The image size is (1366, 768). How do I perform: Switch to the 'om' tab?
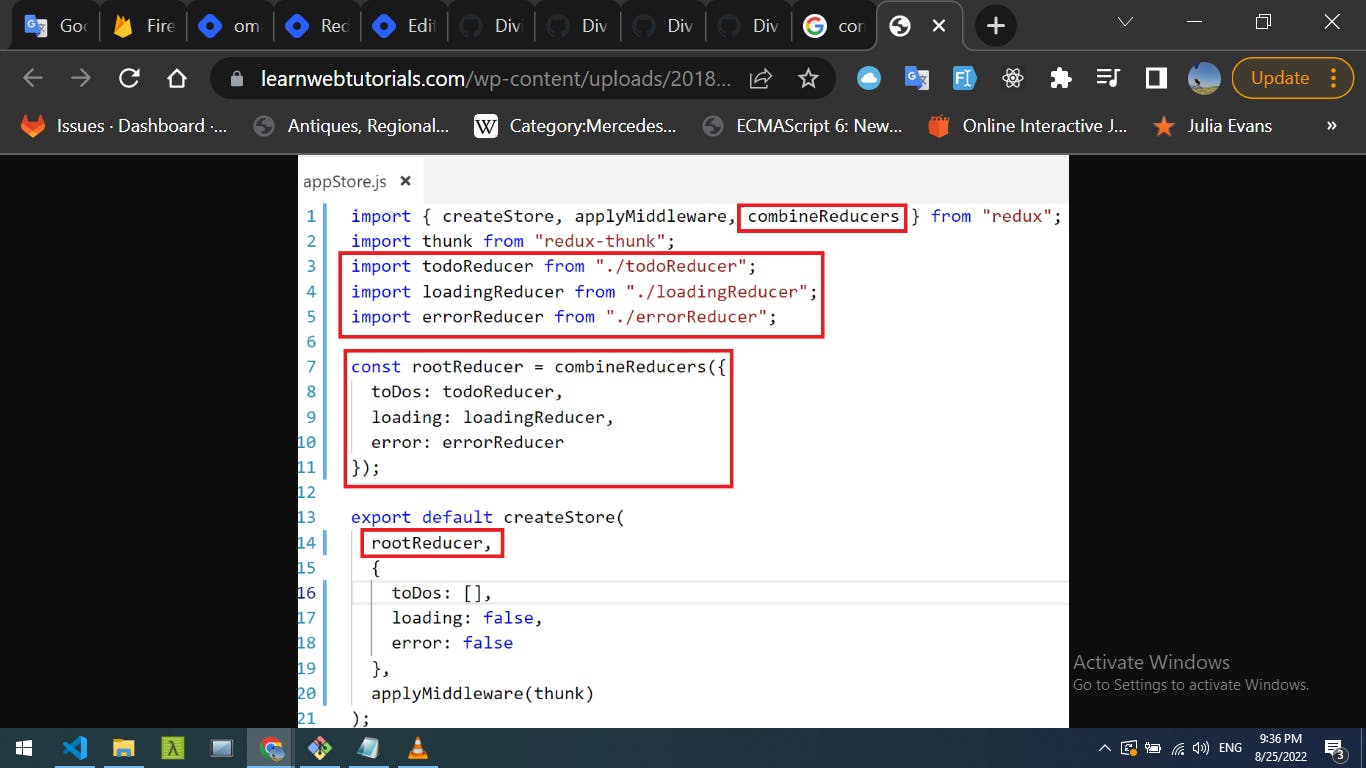click(229, 26)
